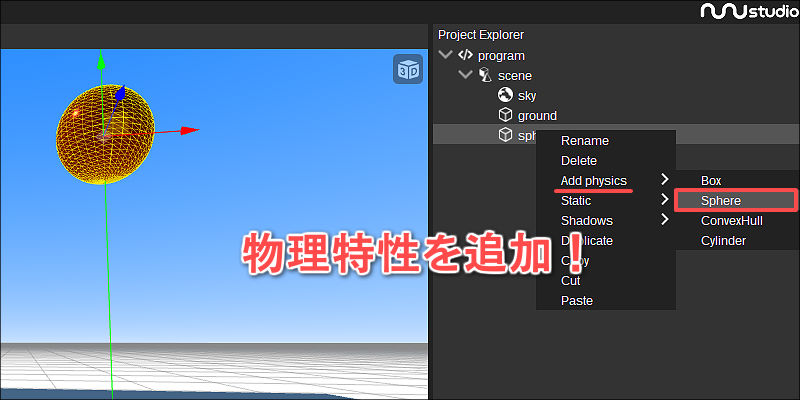Image resolution: width=800 pixels, height=400 pixels.
Task: Toggle the 3D view mode icon
Action: pos(408,69)
